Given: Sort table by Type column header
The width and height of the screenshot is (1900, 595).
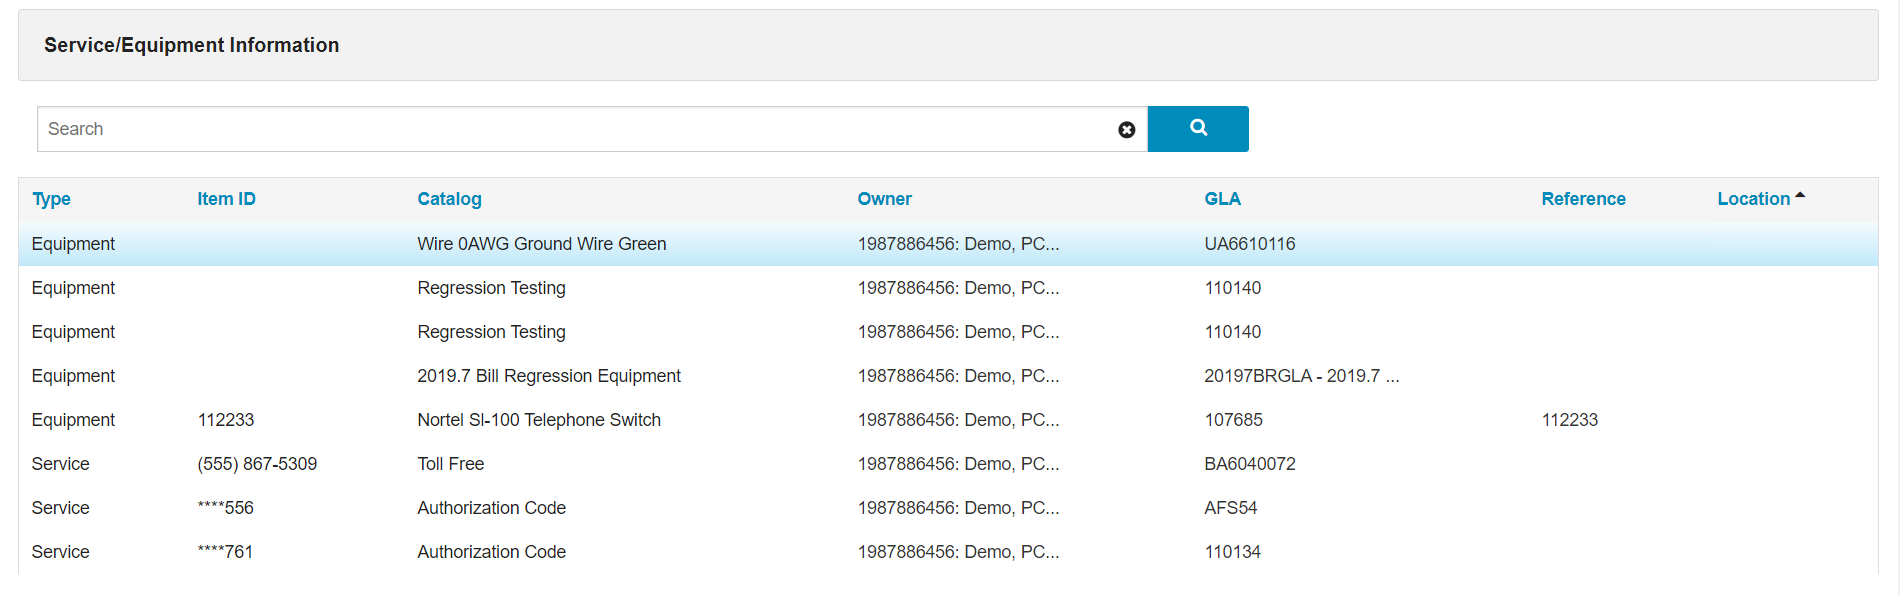Looking at the screenshot, I should tap(51, 199).
